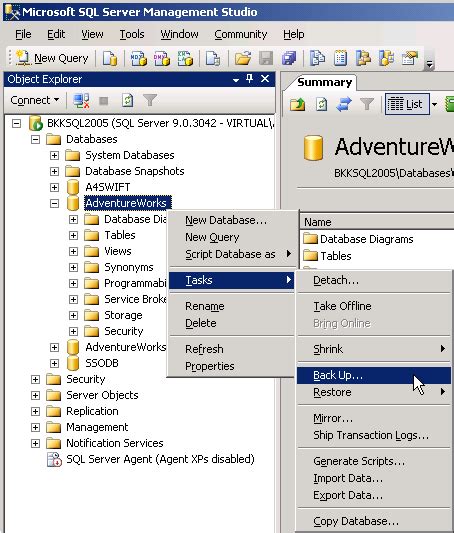
Task: Choose New Query in the context menu
Action: point(231,237)
